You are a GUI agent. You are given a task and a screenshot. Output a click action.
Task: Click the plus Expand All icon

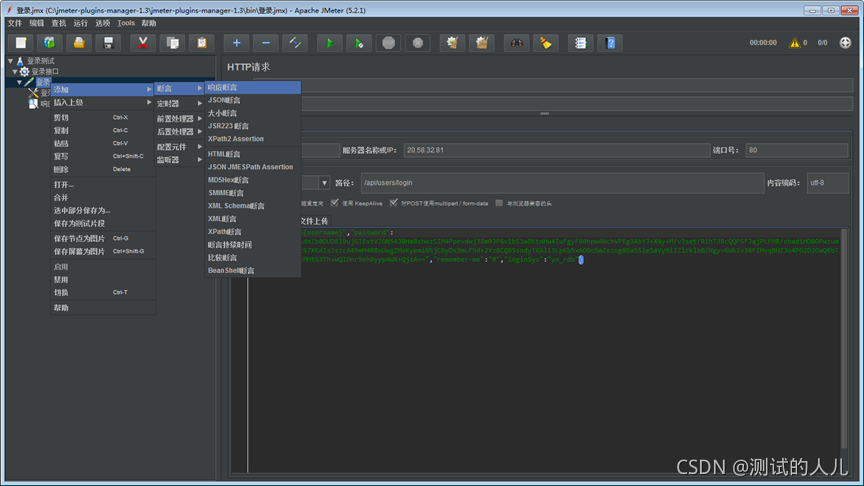coord(236,43)
